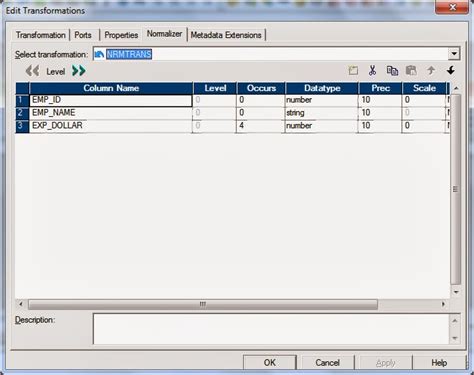Select row header number 3

point(22,126)
